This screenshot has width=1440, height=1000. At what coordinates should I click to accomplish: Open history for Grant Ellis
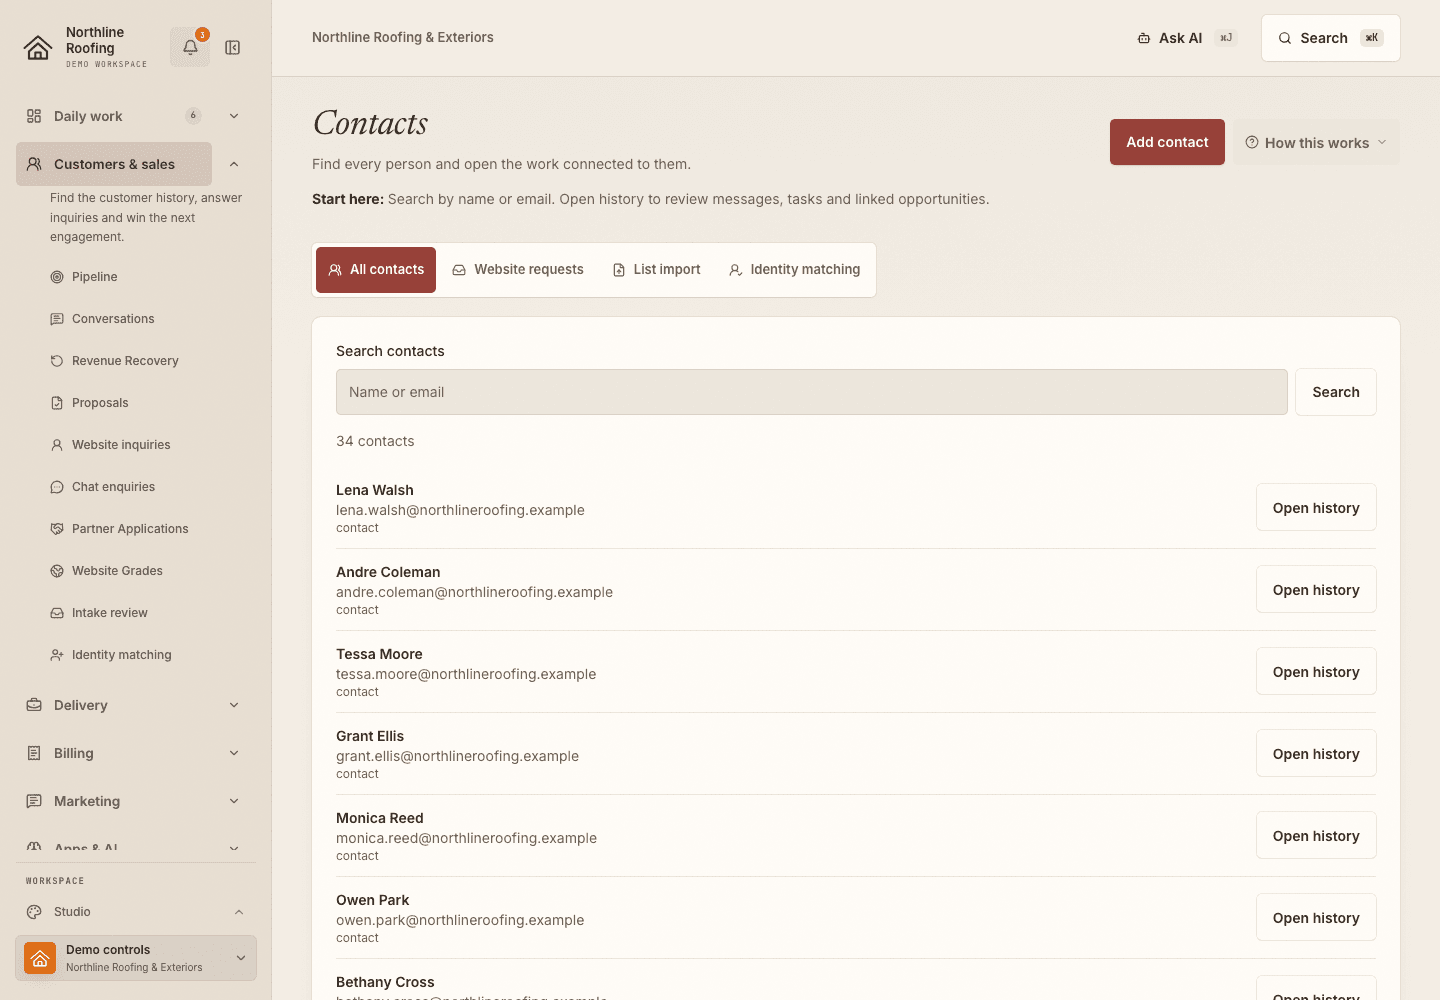1316,754
